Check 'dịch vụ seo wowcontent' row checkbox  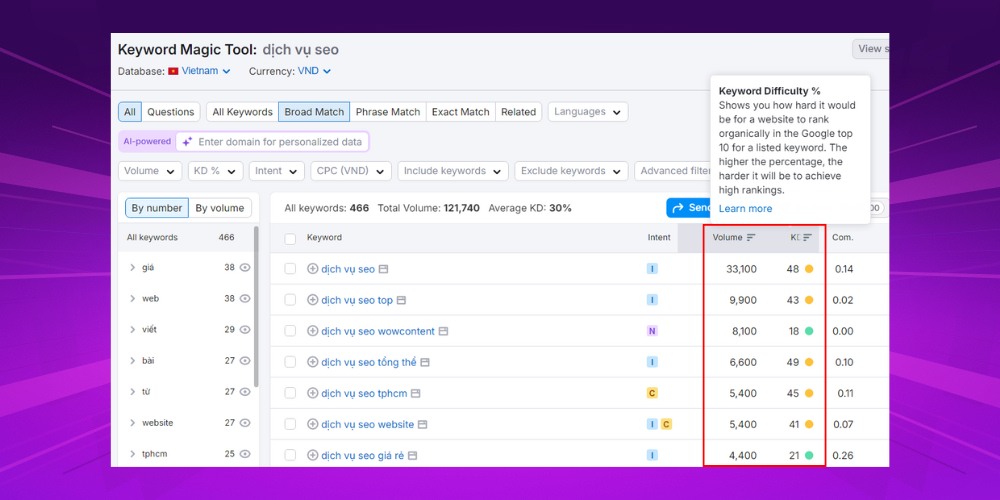point(290,331)
